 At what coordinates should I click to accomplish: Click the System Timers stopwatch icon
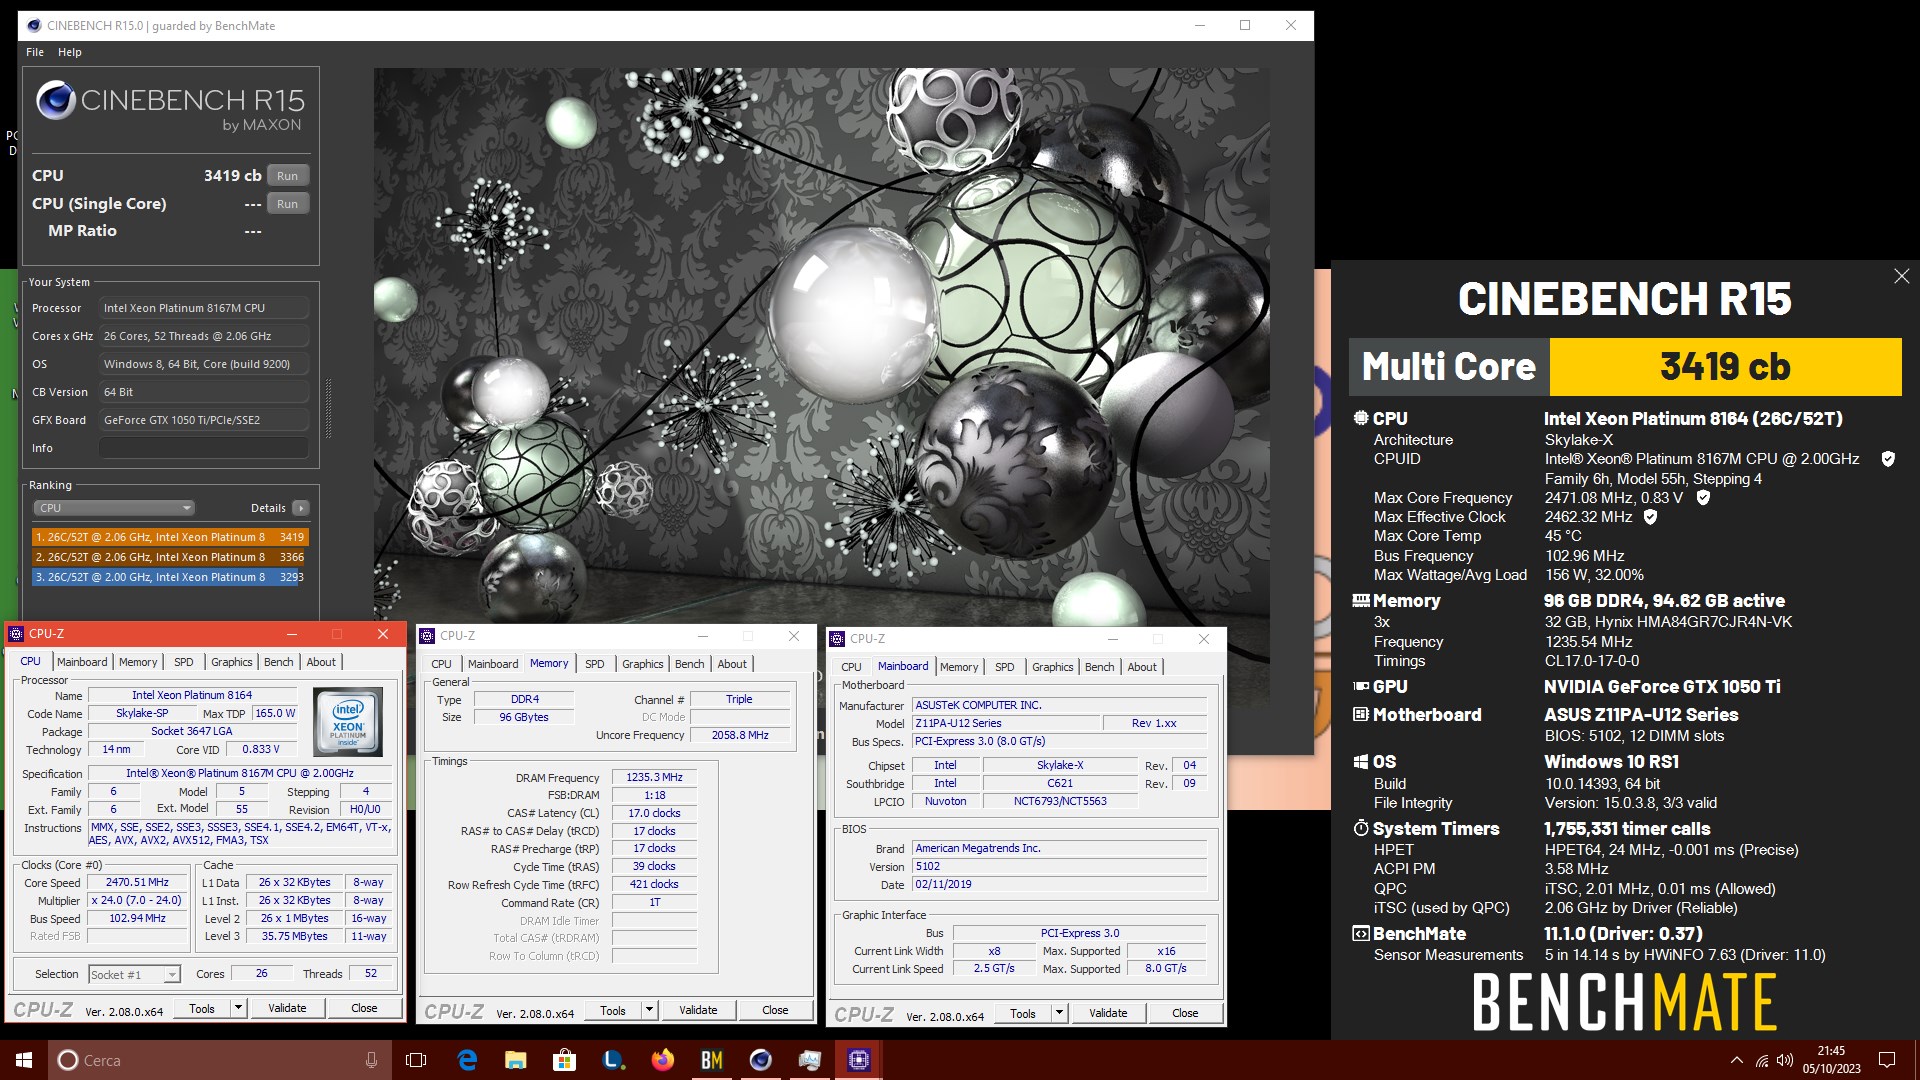(x=1361, y=828)
